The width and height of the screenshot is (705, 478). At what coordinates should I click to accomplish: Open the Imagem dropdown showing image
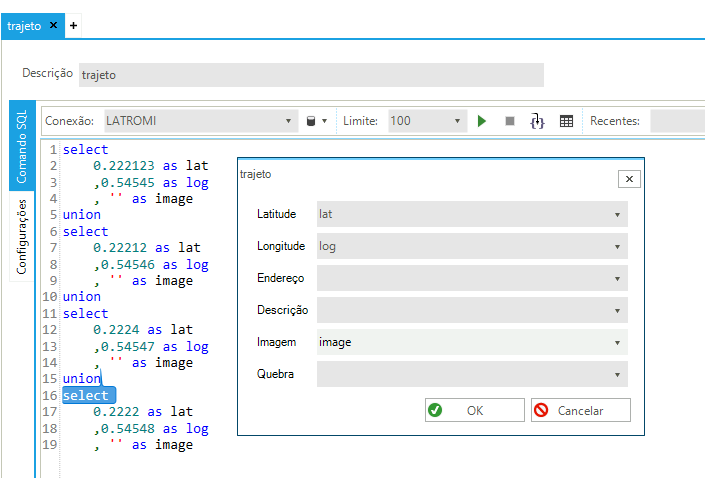[617, 342]
